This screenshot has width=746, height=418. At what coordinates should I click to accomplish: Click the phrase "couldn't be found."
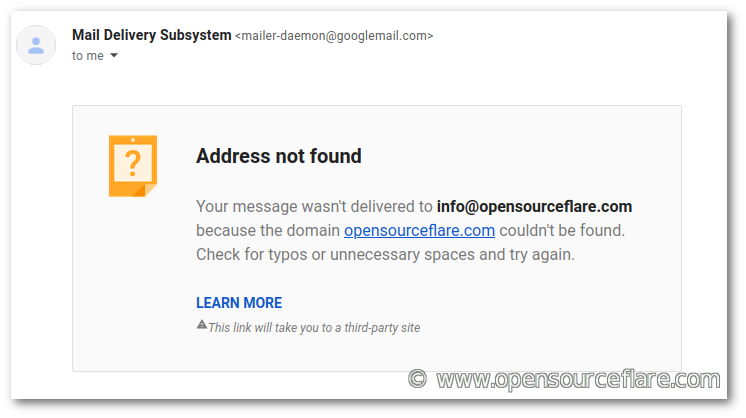point(562,231)
